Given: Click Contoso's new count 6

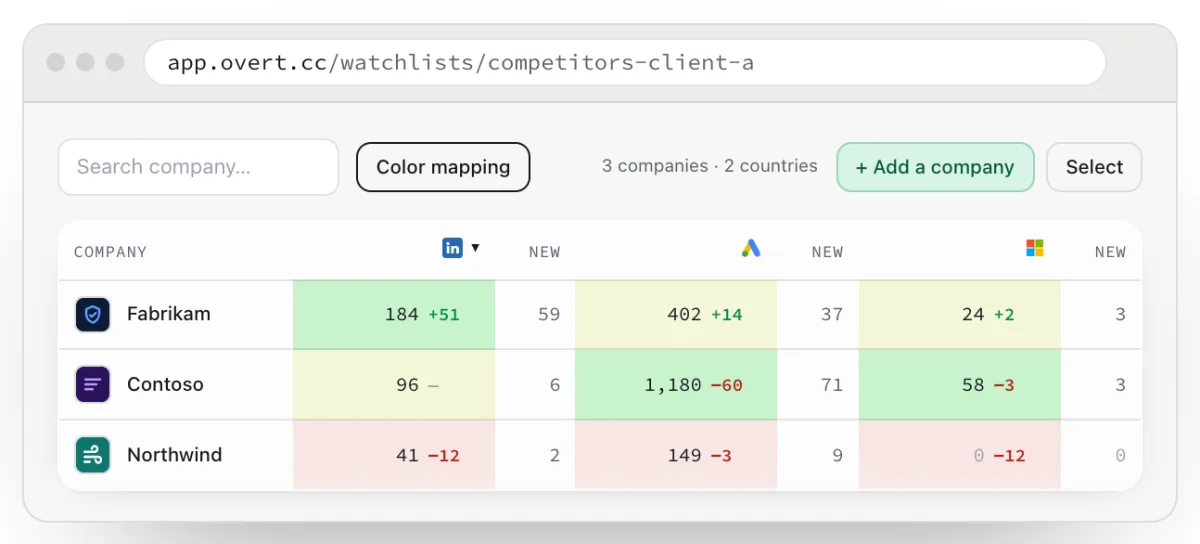Looking at the screenshot, I should (555, 385).
